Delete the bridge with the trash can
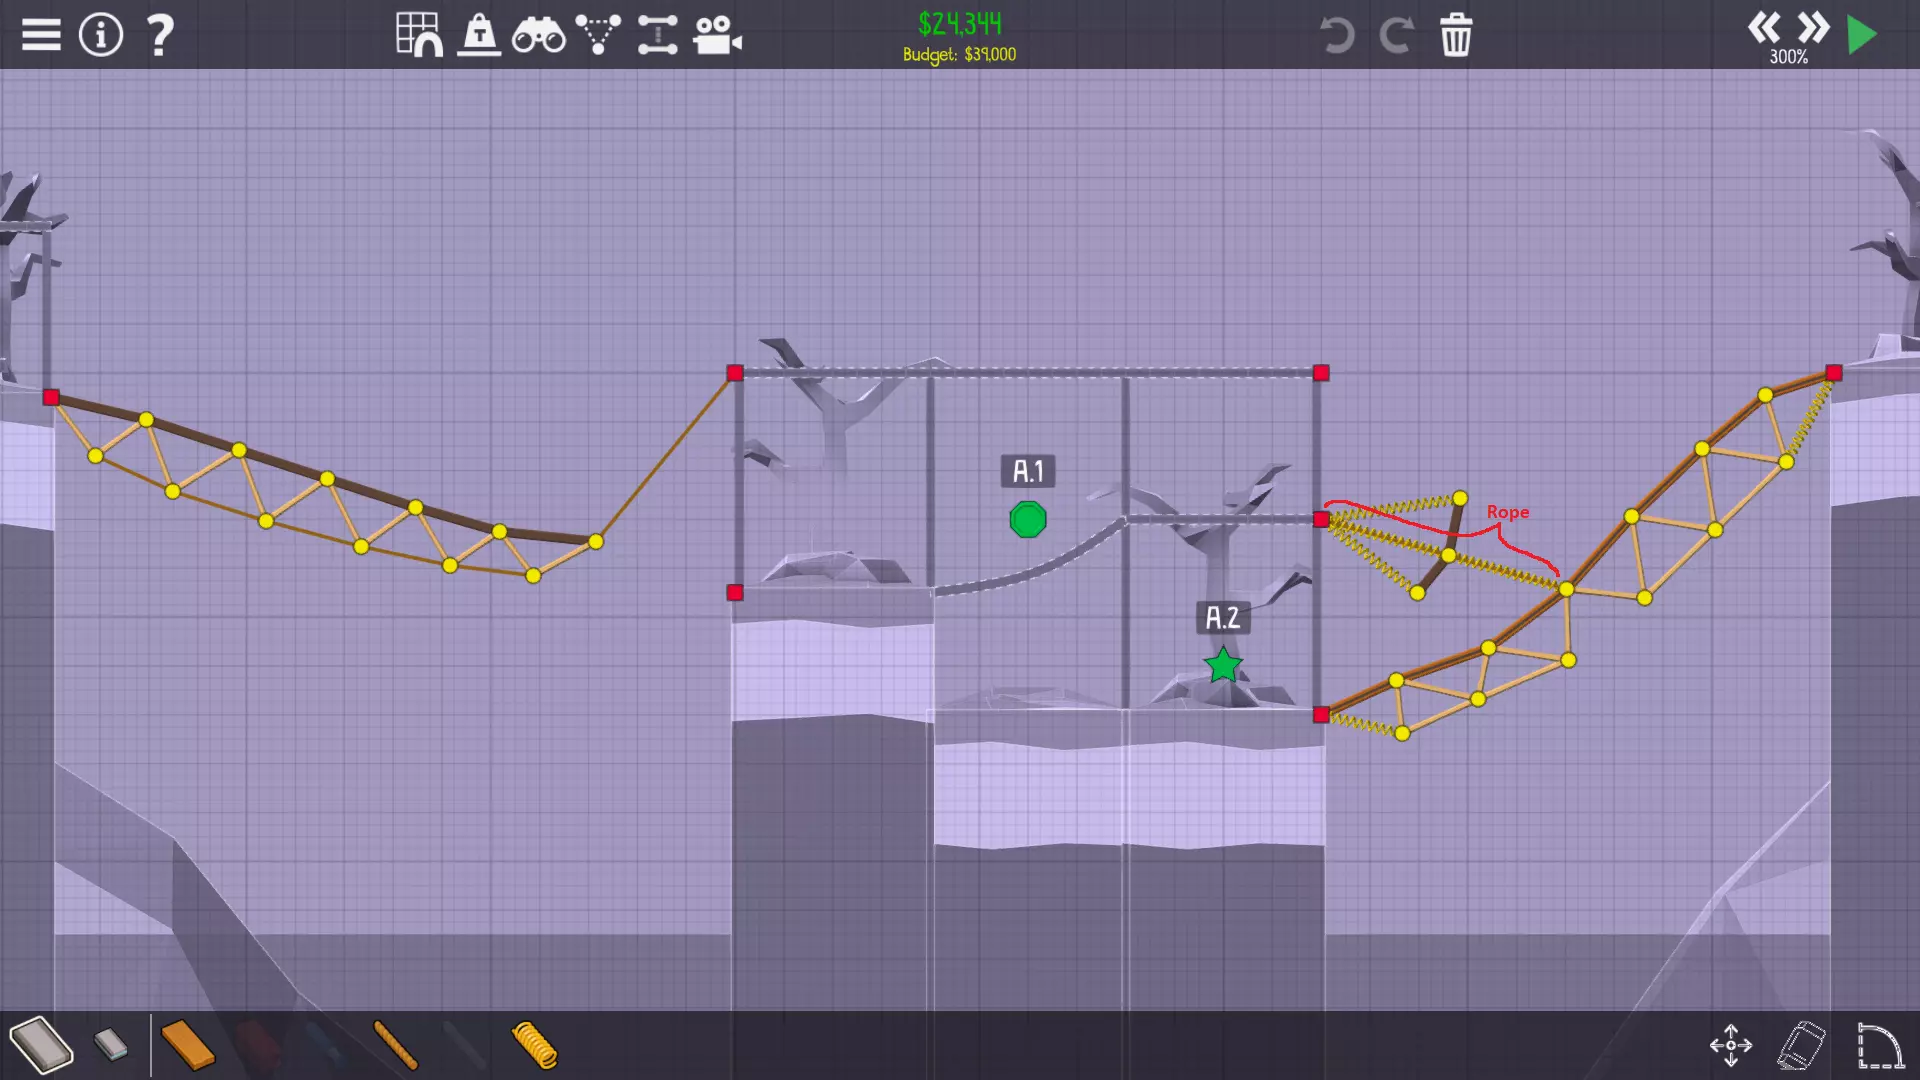Screen dimensions: 1920x1080 (x=1456, y=35)
